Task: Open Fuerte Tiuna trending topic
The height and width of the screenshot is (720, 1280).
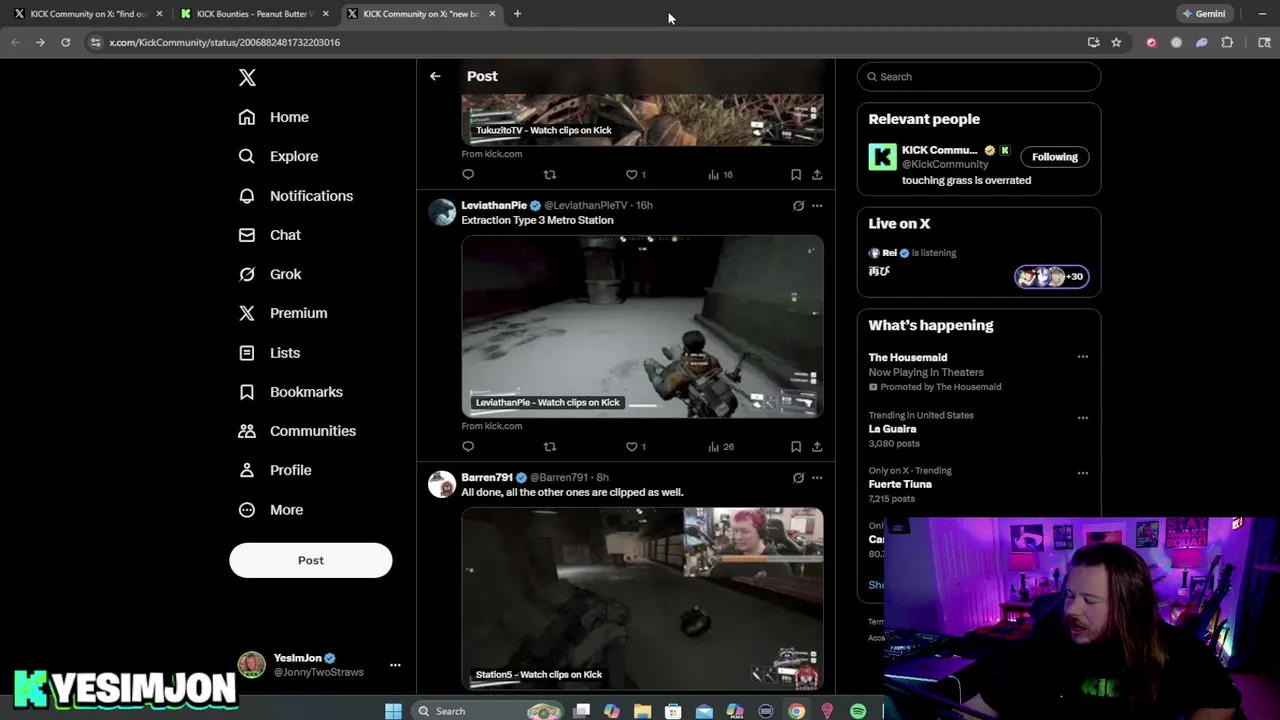Action: pyautogui.click(x=900, y=484)
